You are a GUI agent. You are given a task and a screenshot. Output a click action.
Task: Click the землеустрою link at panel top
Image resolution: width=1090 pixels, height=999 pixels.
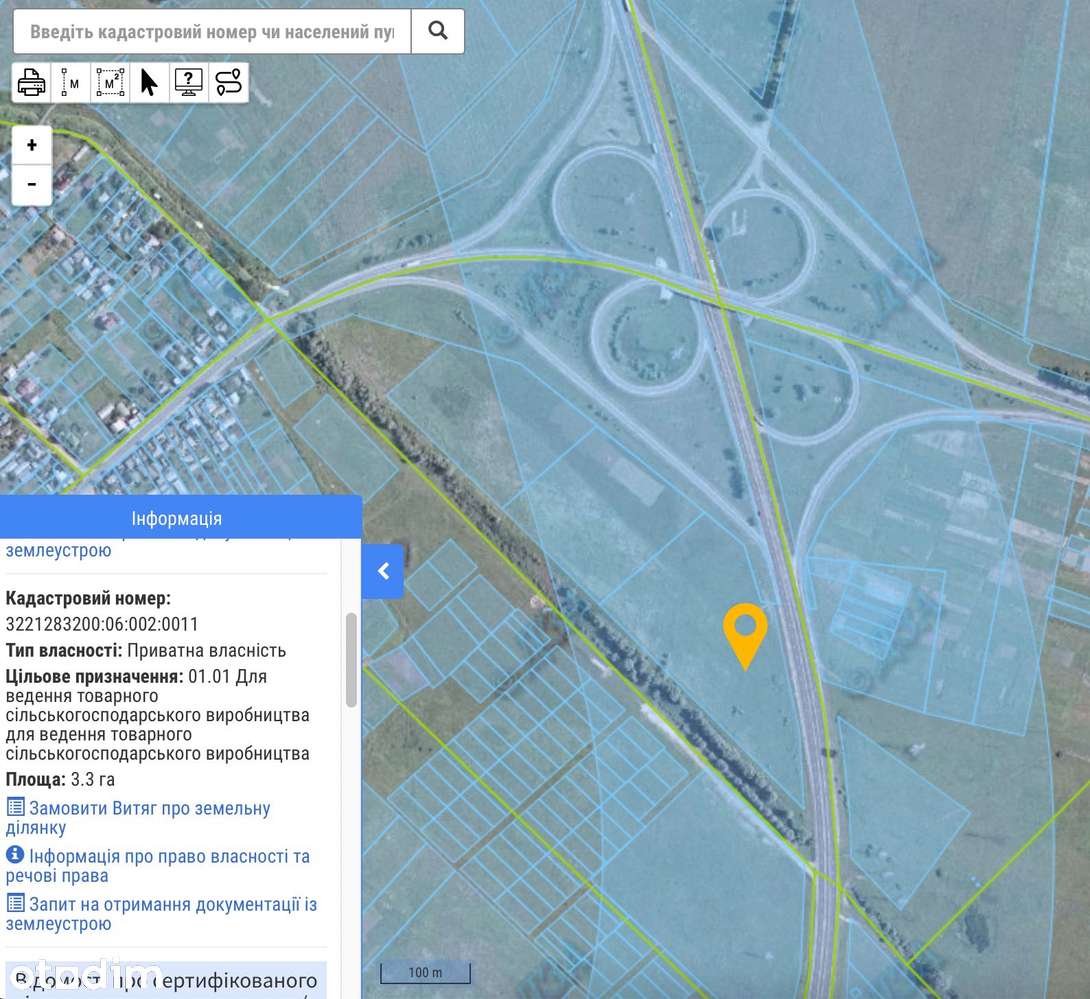[58, 550]
